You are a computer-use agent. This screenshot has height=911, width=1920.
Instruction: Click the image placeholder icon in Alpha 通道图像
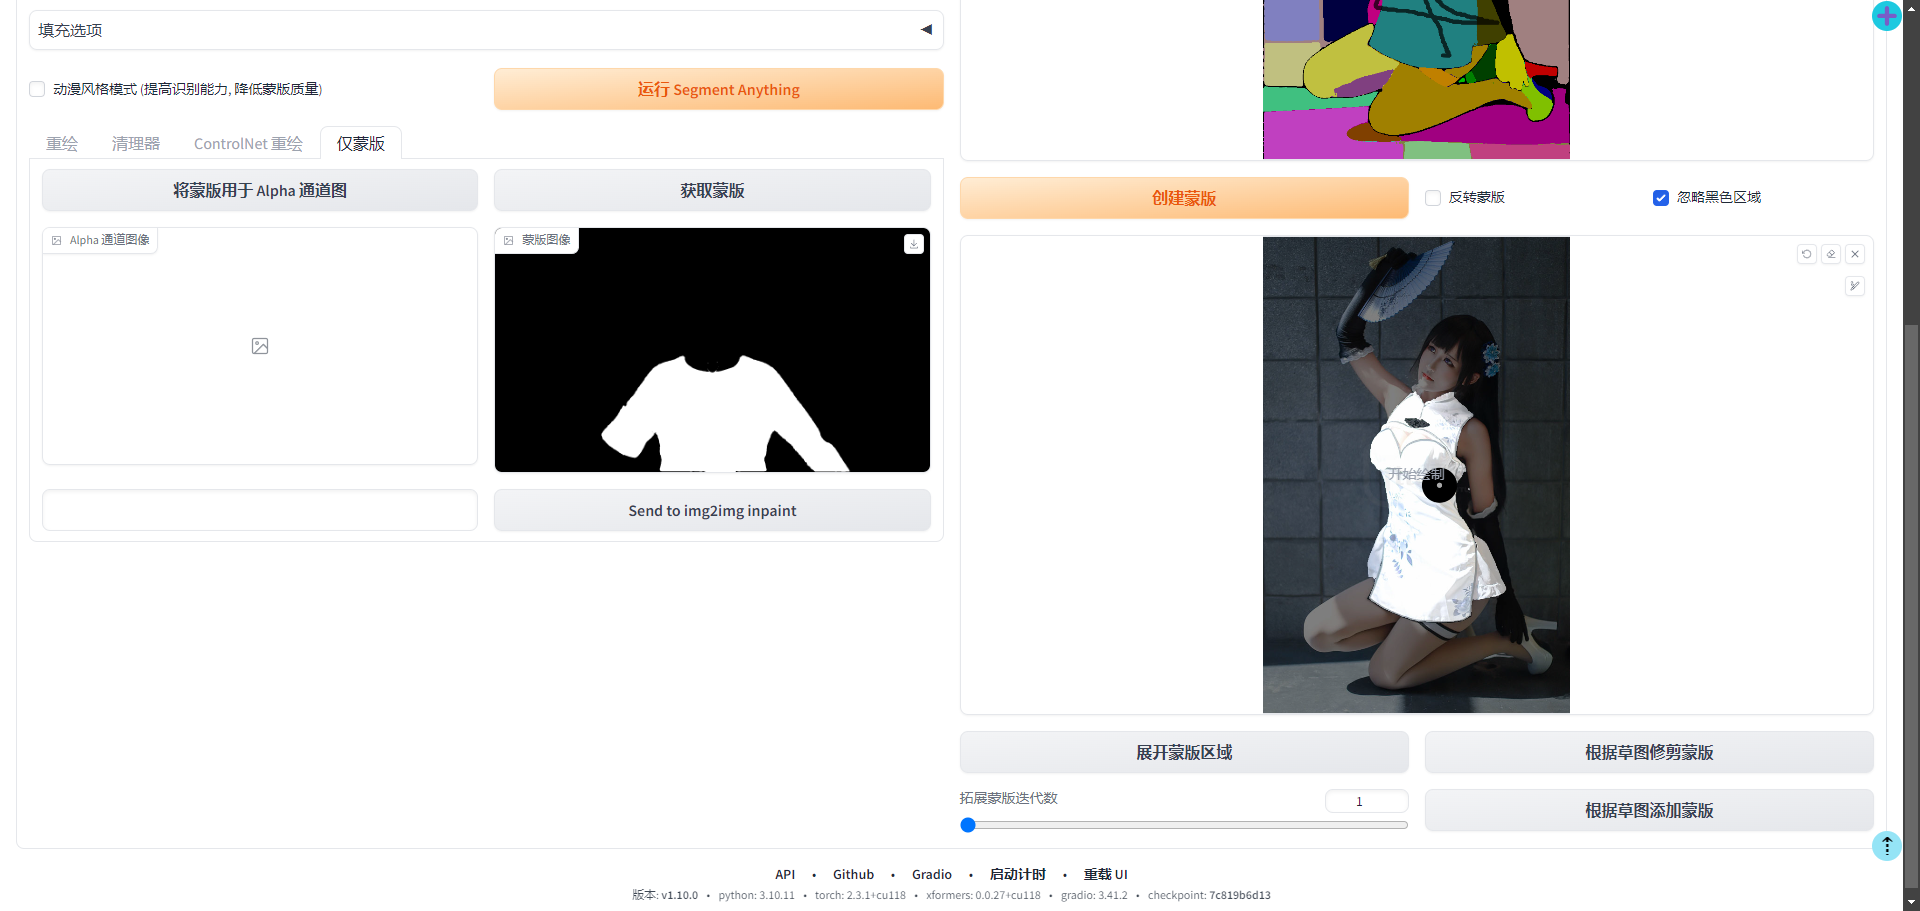260,346
